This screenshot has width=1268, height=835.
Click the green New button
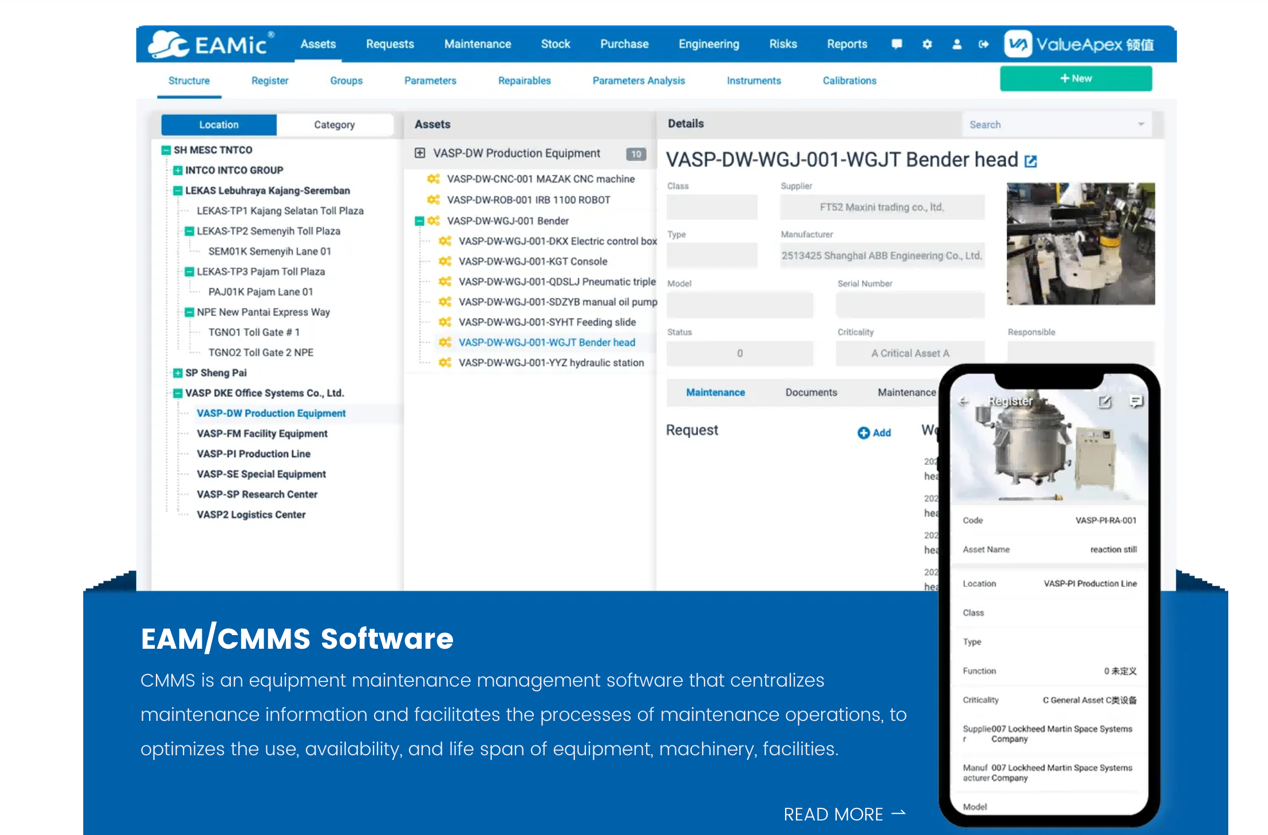1075,78
